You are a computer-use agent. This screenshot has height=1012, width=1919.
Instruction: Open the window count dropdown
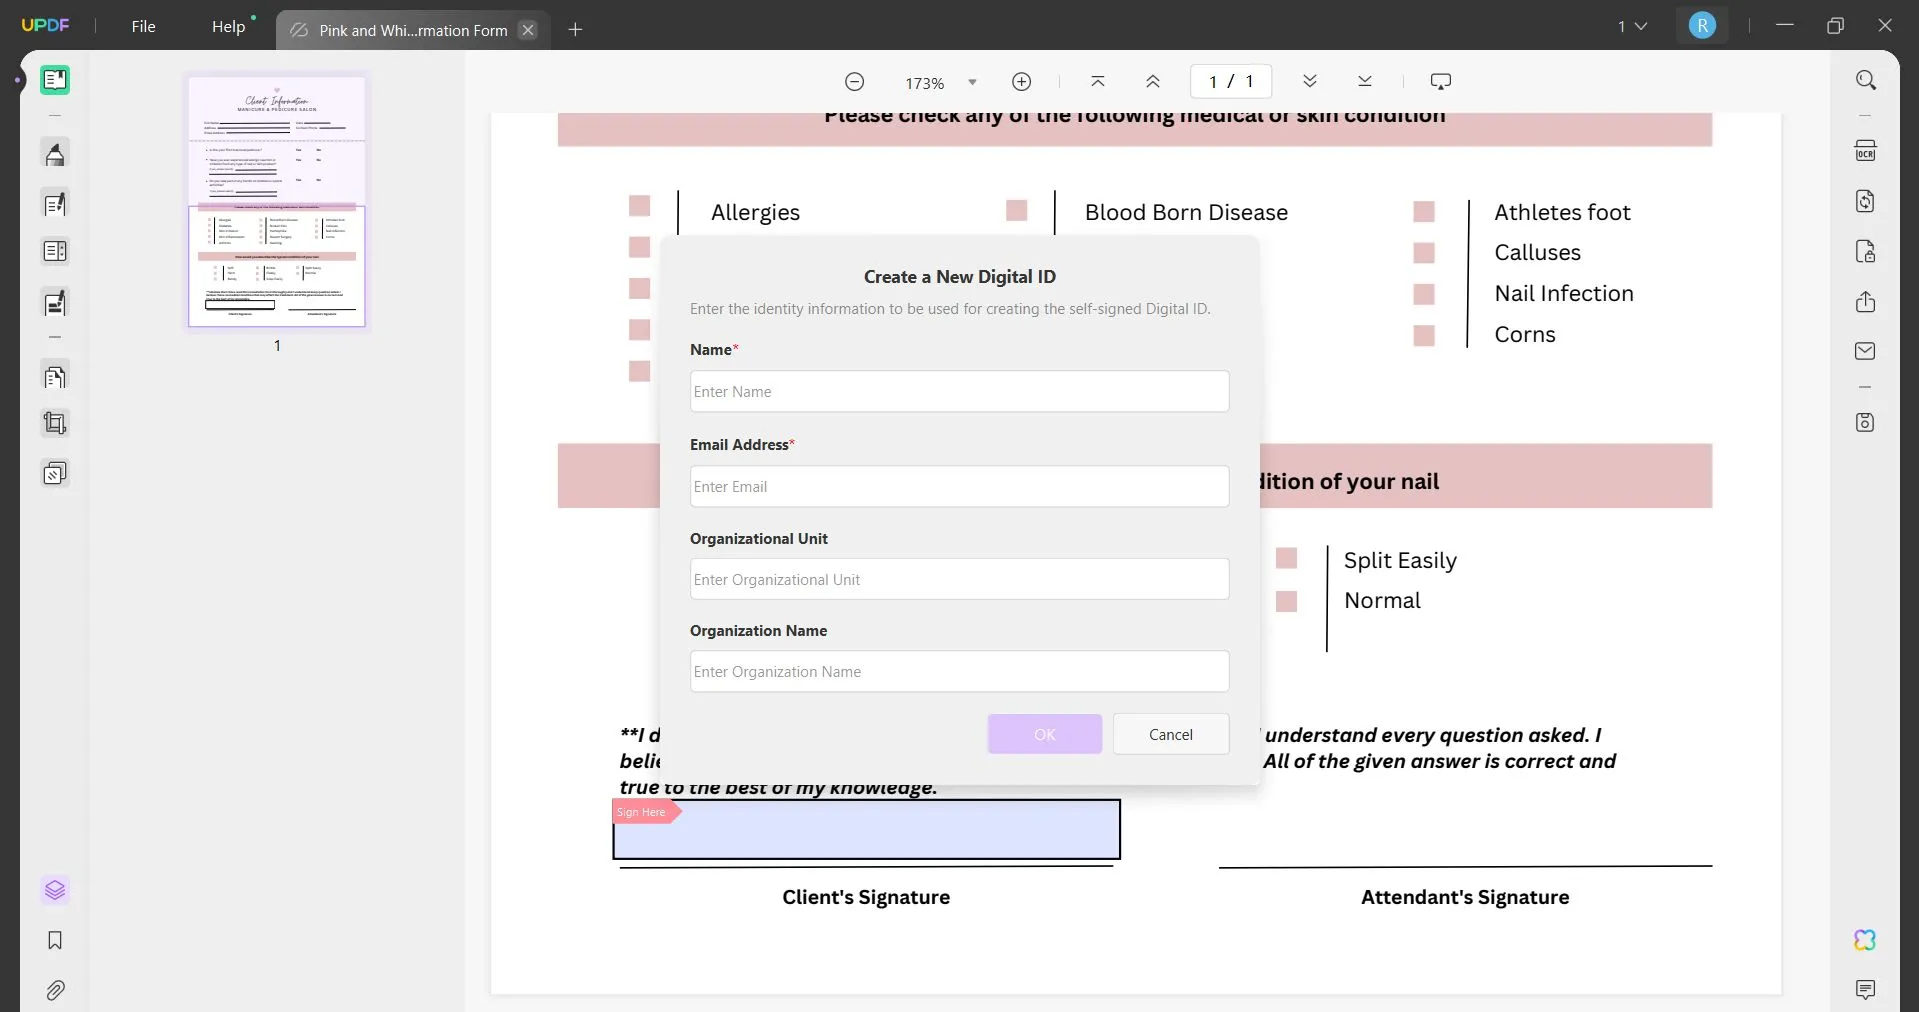point(1632,26)
